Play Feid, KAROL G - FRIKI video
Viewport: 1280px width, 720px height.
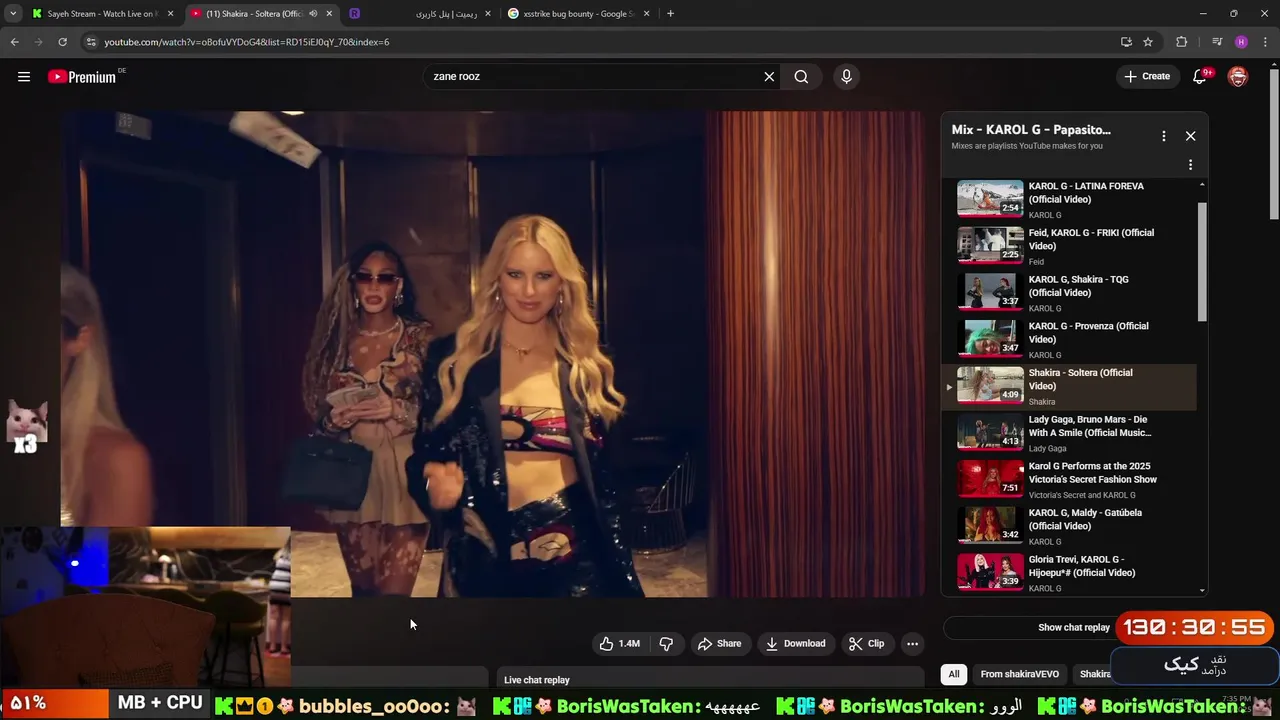pyautogui.click(x=1070, y=246)
